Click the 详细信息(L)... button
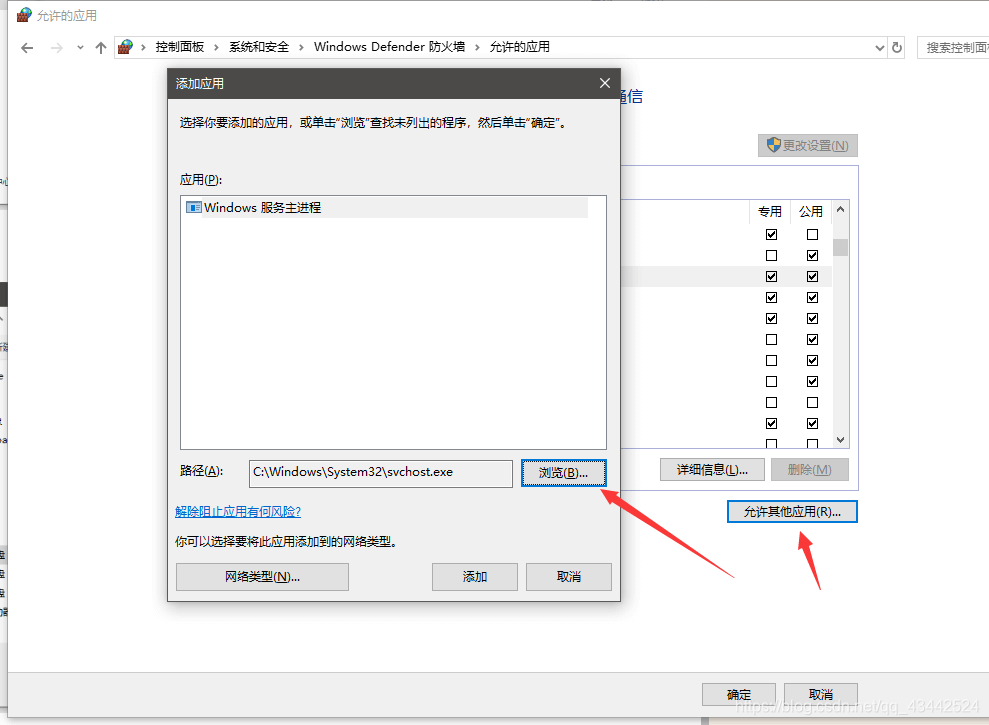Image resolution: width=989 pixels, height=725 pixels. (x=712, y=469)
